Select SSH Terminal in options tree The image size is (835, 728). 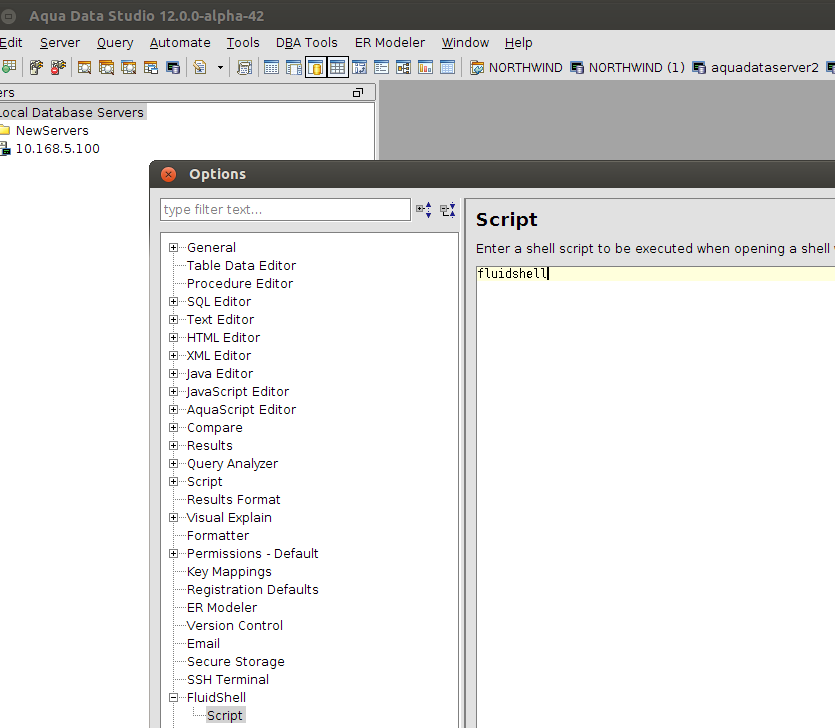227,680
